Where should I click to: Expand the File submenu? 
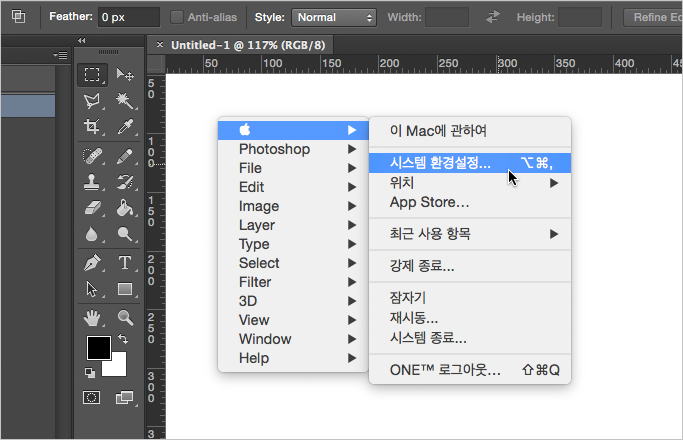click(x=293, y=168)
